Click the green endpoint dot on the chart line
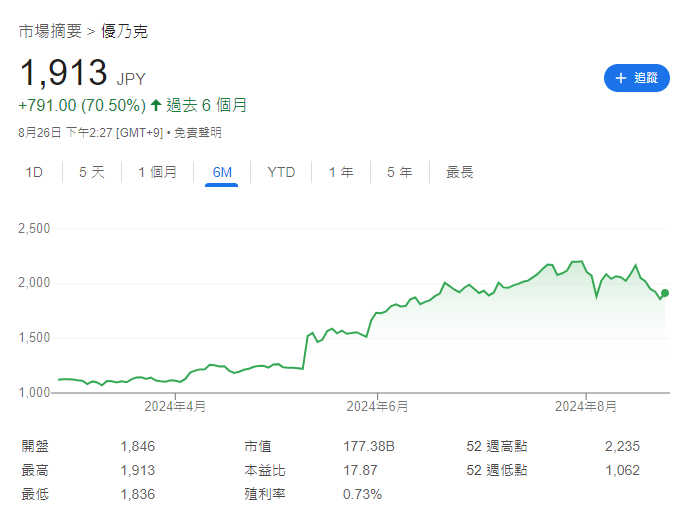The height and width of the screenshot is (507, 700). tap(665, 293)
